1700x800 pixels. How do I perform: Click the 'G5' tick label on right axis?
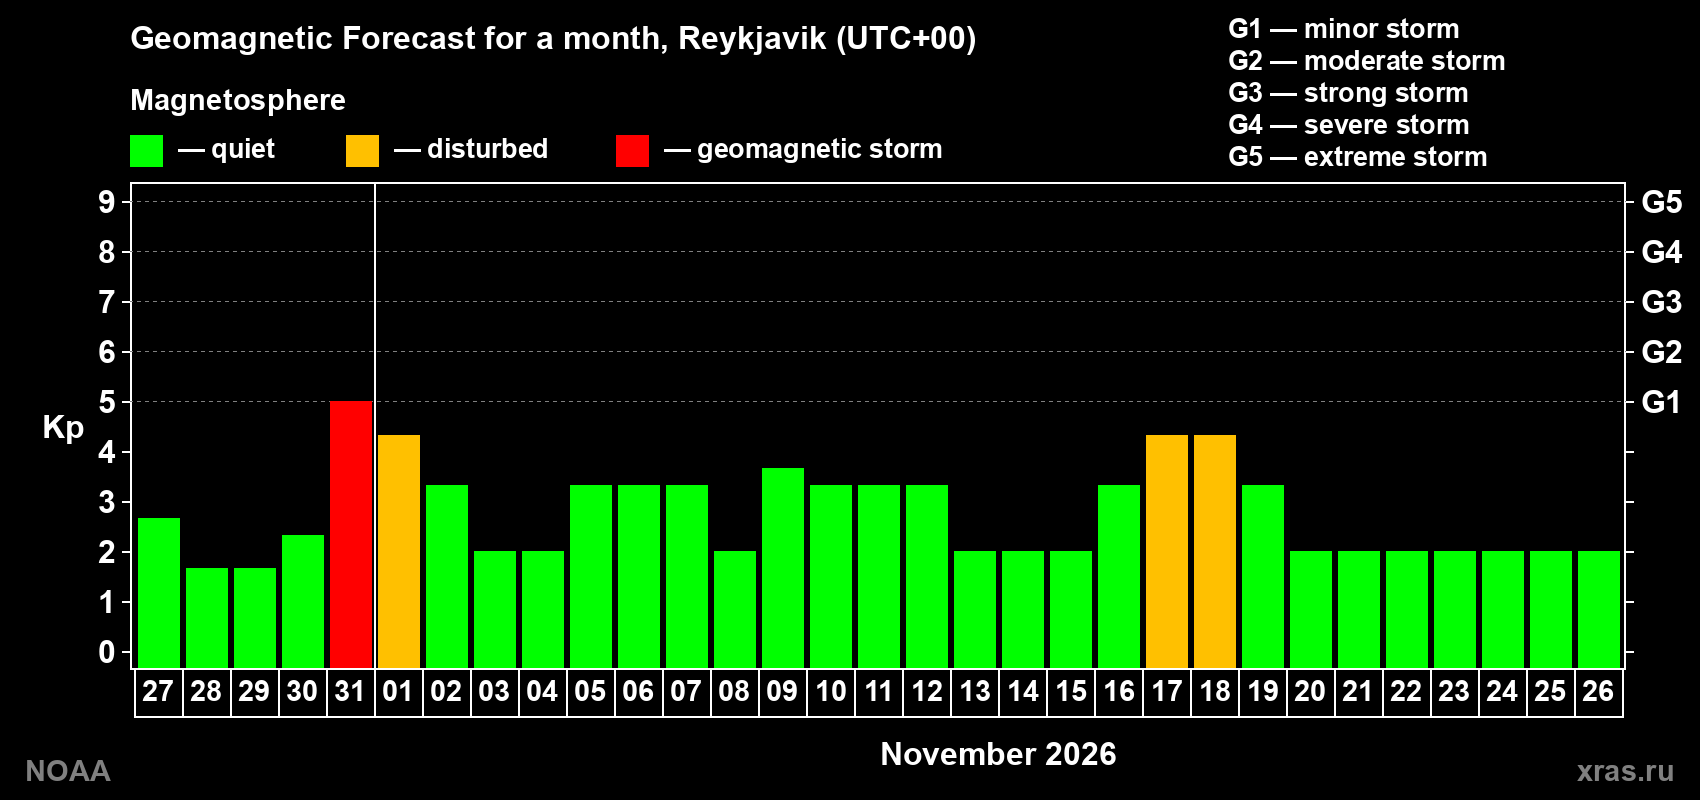[x=1662, y=202]
